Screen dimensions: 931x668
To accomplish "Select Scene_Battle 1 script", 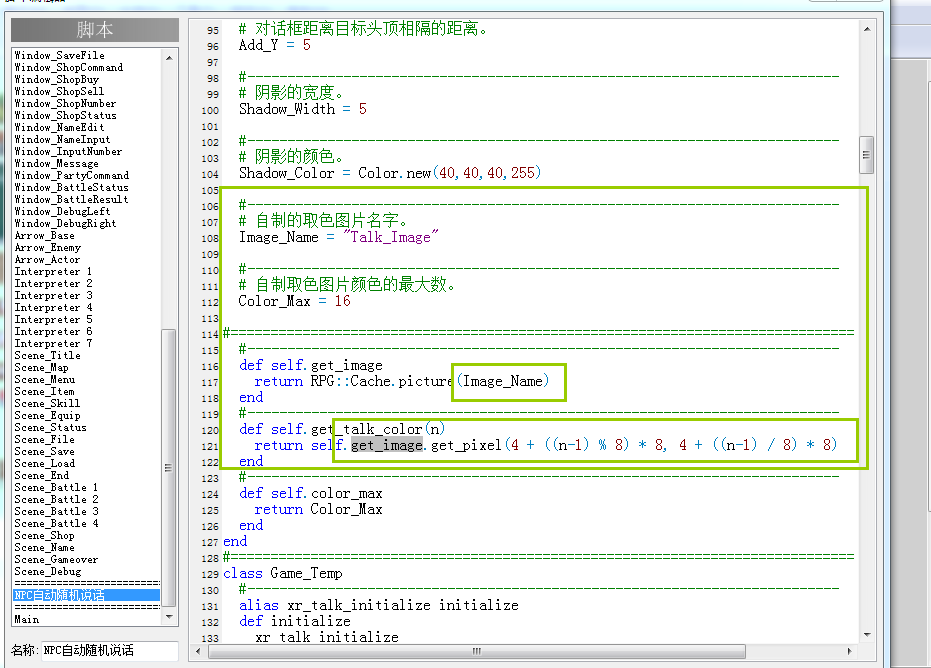I will [x=56, y=487].
